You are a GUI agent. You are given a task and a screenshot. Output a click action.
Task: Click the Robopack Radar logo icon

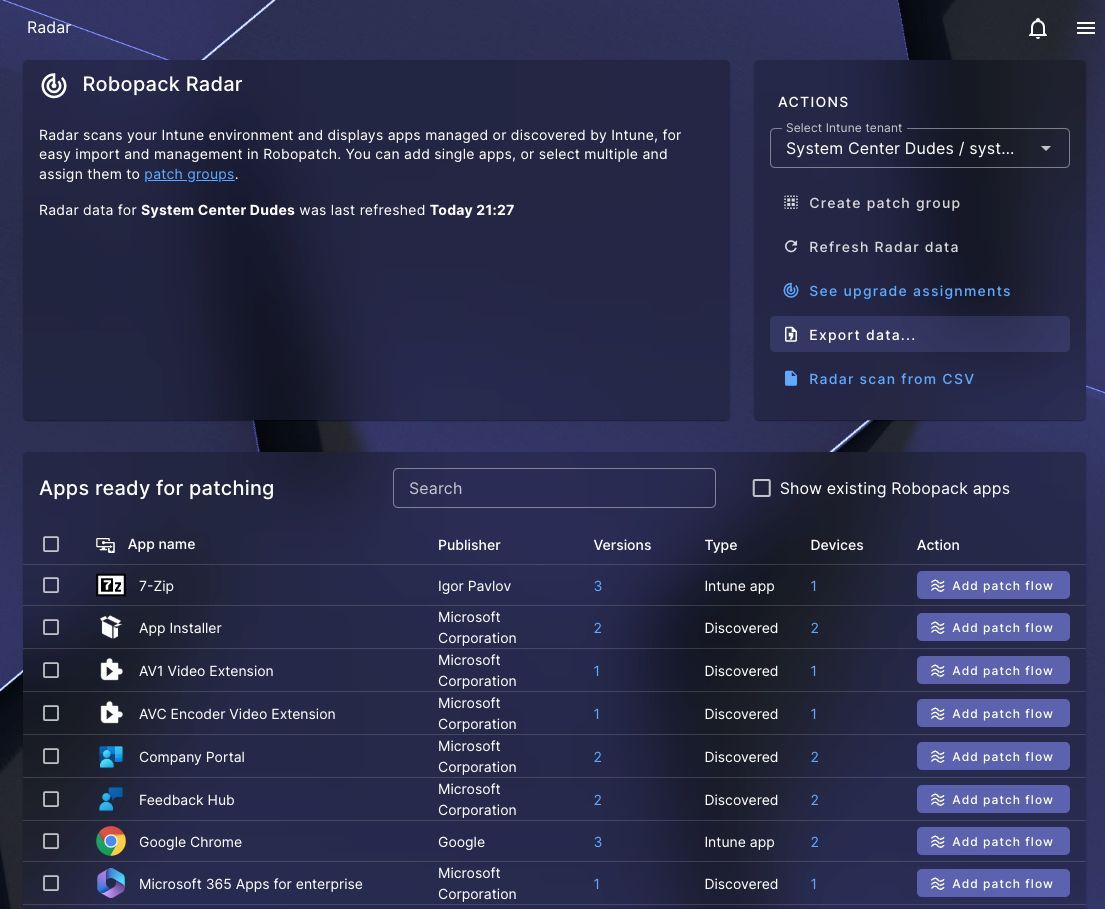[54, 85]
